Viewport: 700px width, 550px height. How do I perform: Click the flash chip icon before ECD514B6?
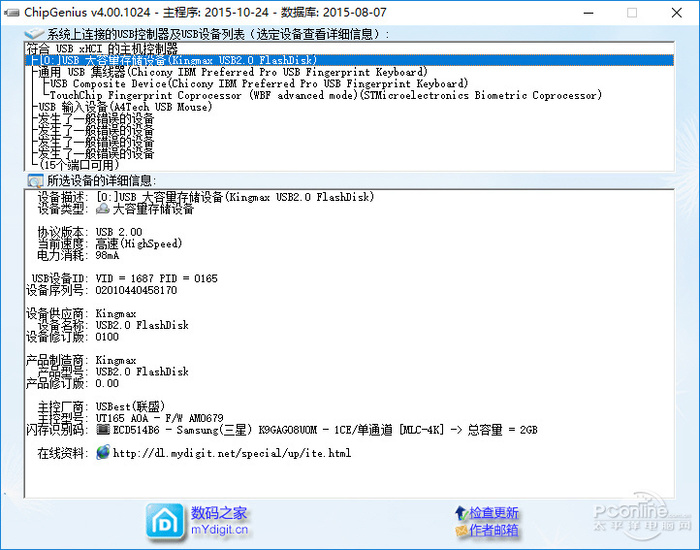[x=102, y=430]
